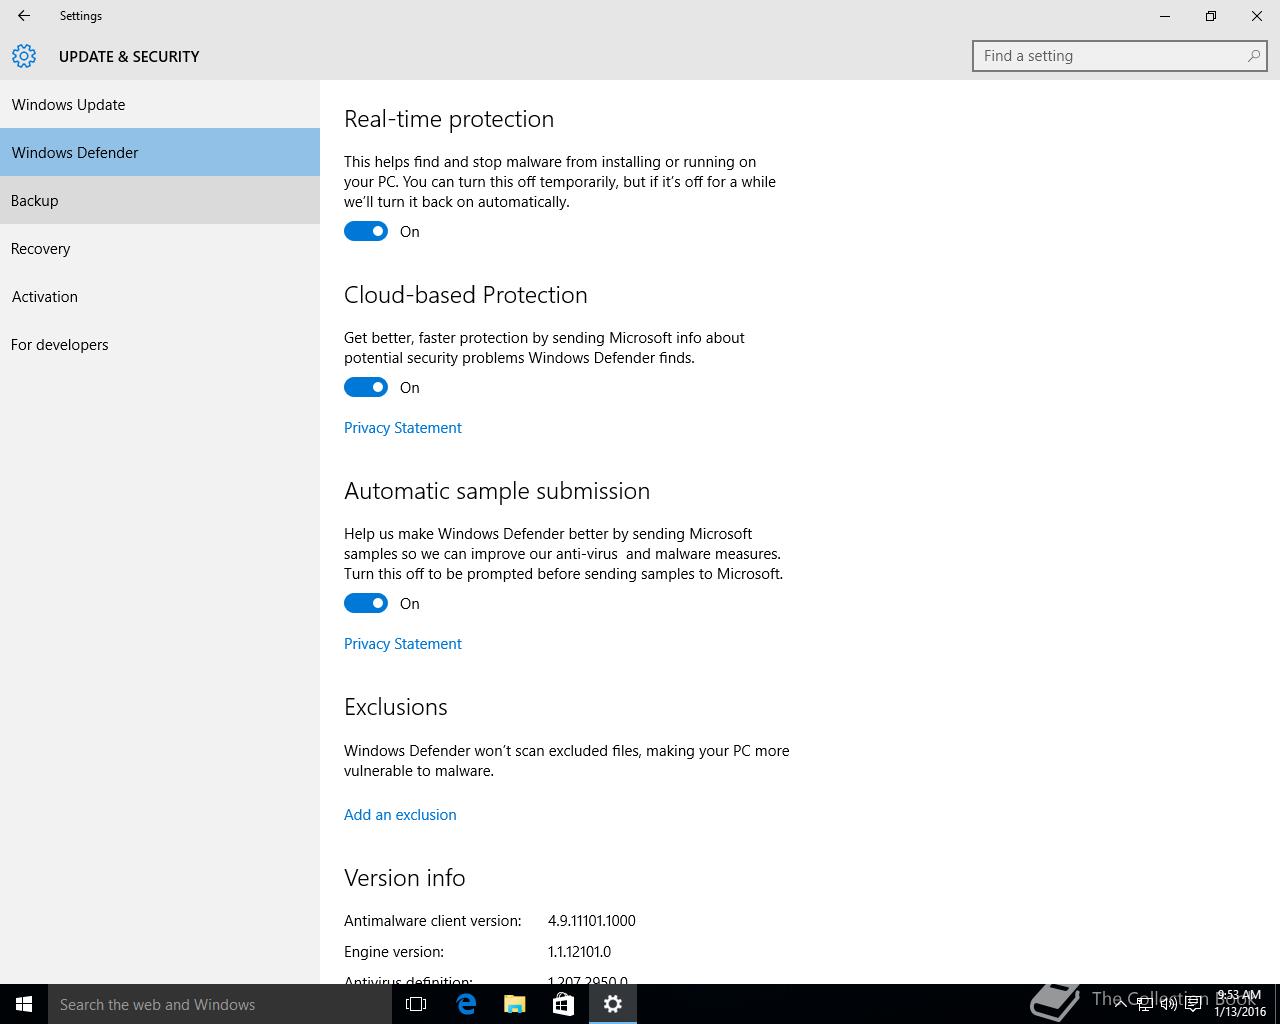
Task: Click the Exclusions heading
Action: coord(396,707)
